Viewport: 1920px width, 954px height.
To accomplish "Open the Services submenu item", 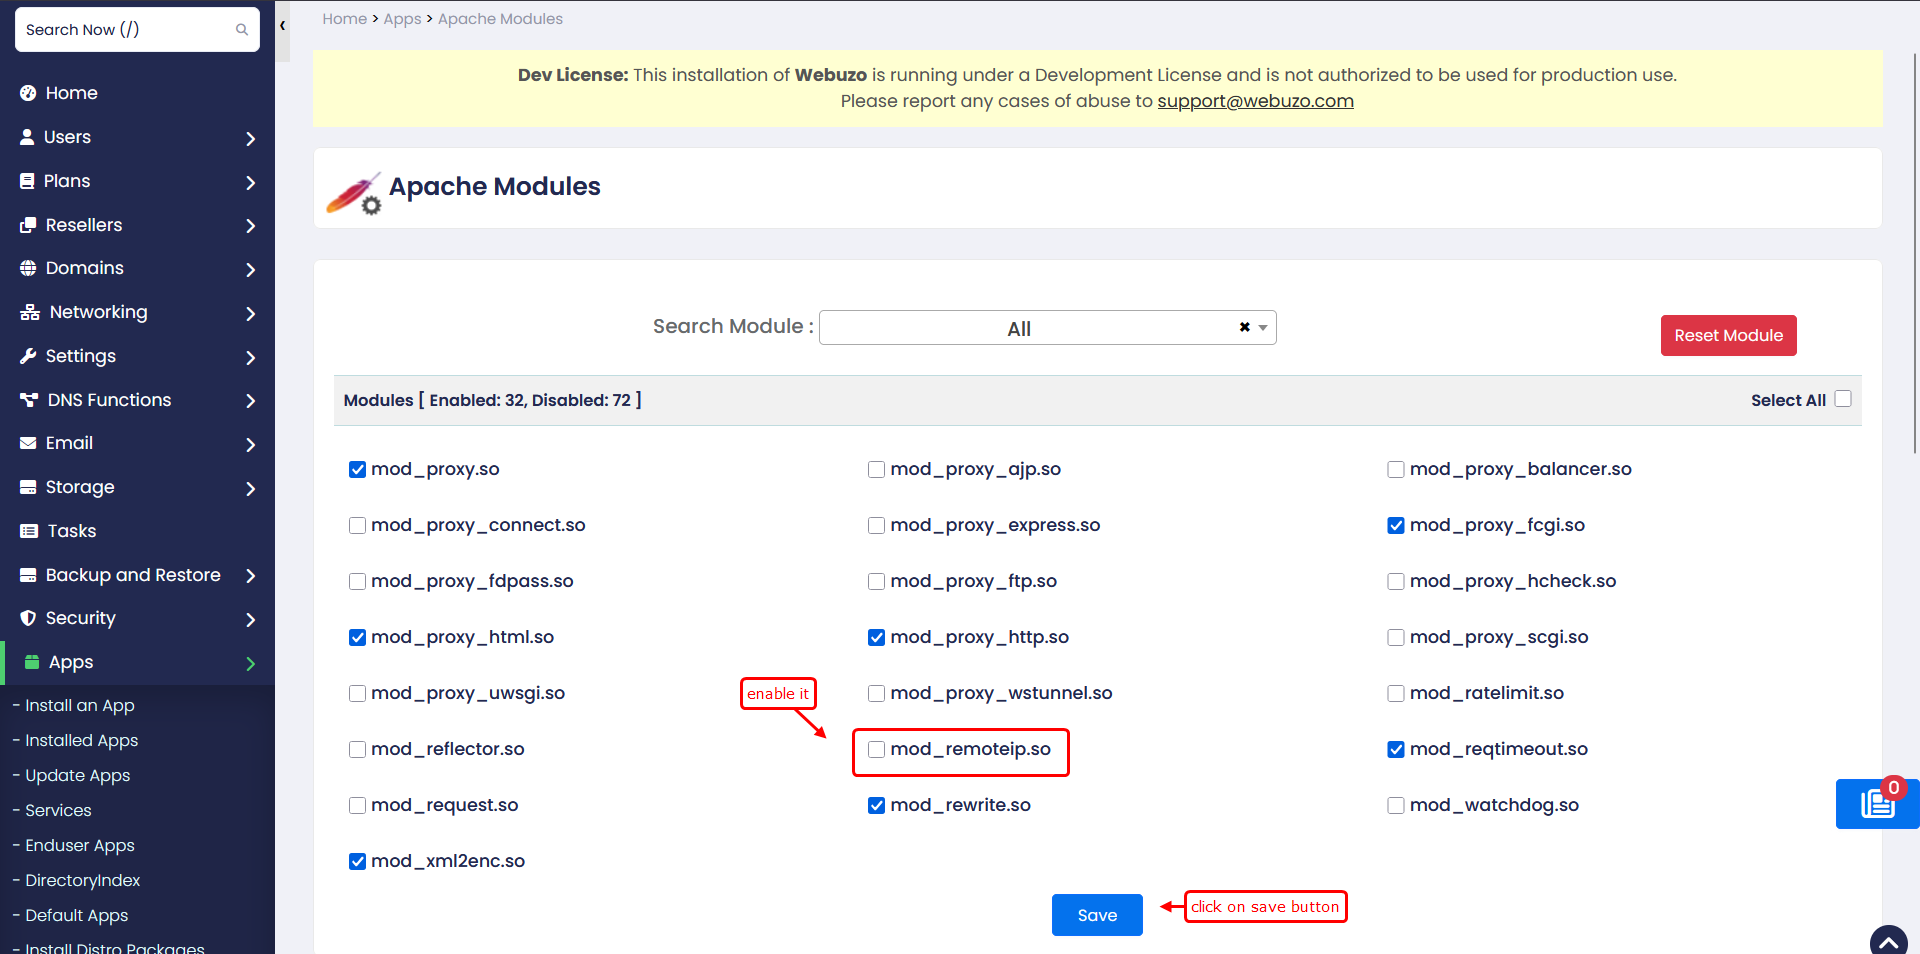I will tap(58, 810).
